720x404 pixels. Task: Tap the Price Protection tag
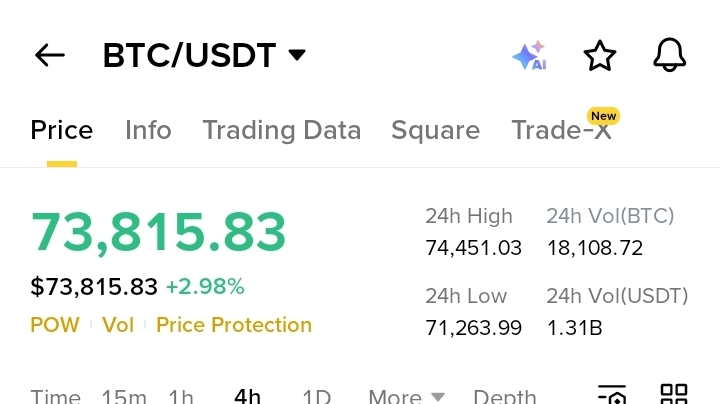click(x=234, y=325)
